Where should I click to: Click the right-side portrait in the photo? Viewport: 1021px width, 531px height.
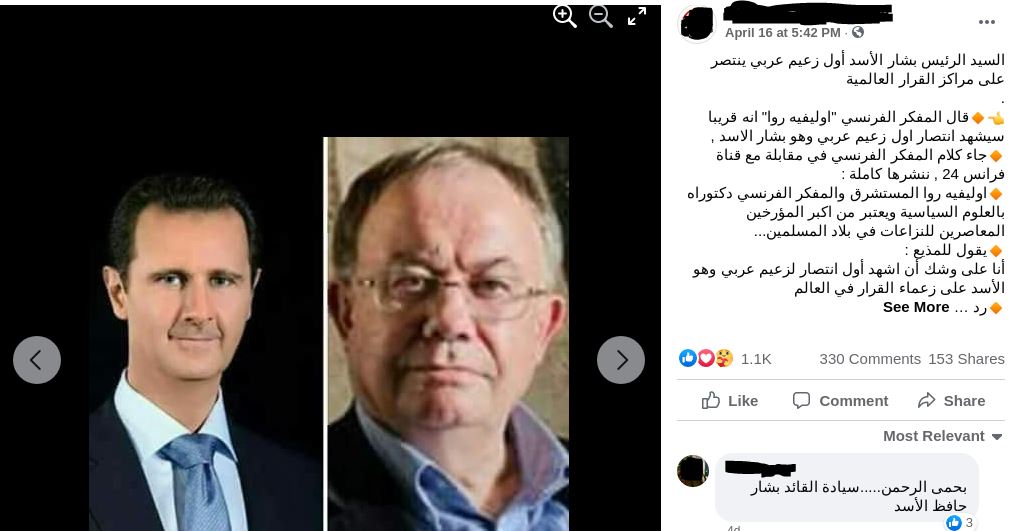(x=447, y=334)
